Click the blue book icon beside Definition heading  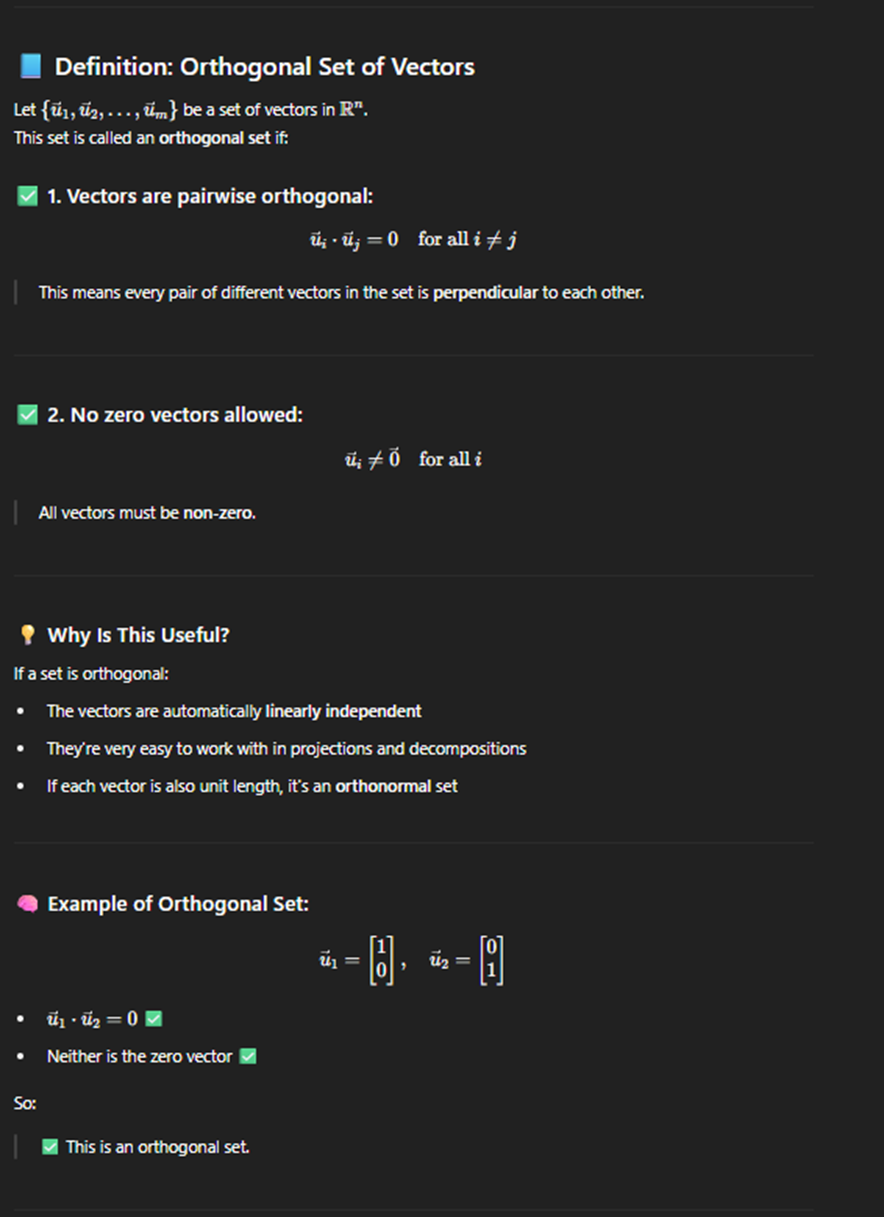pos(31,67)
